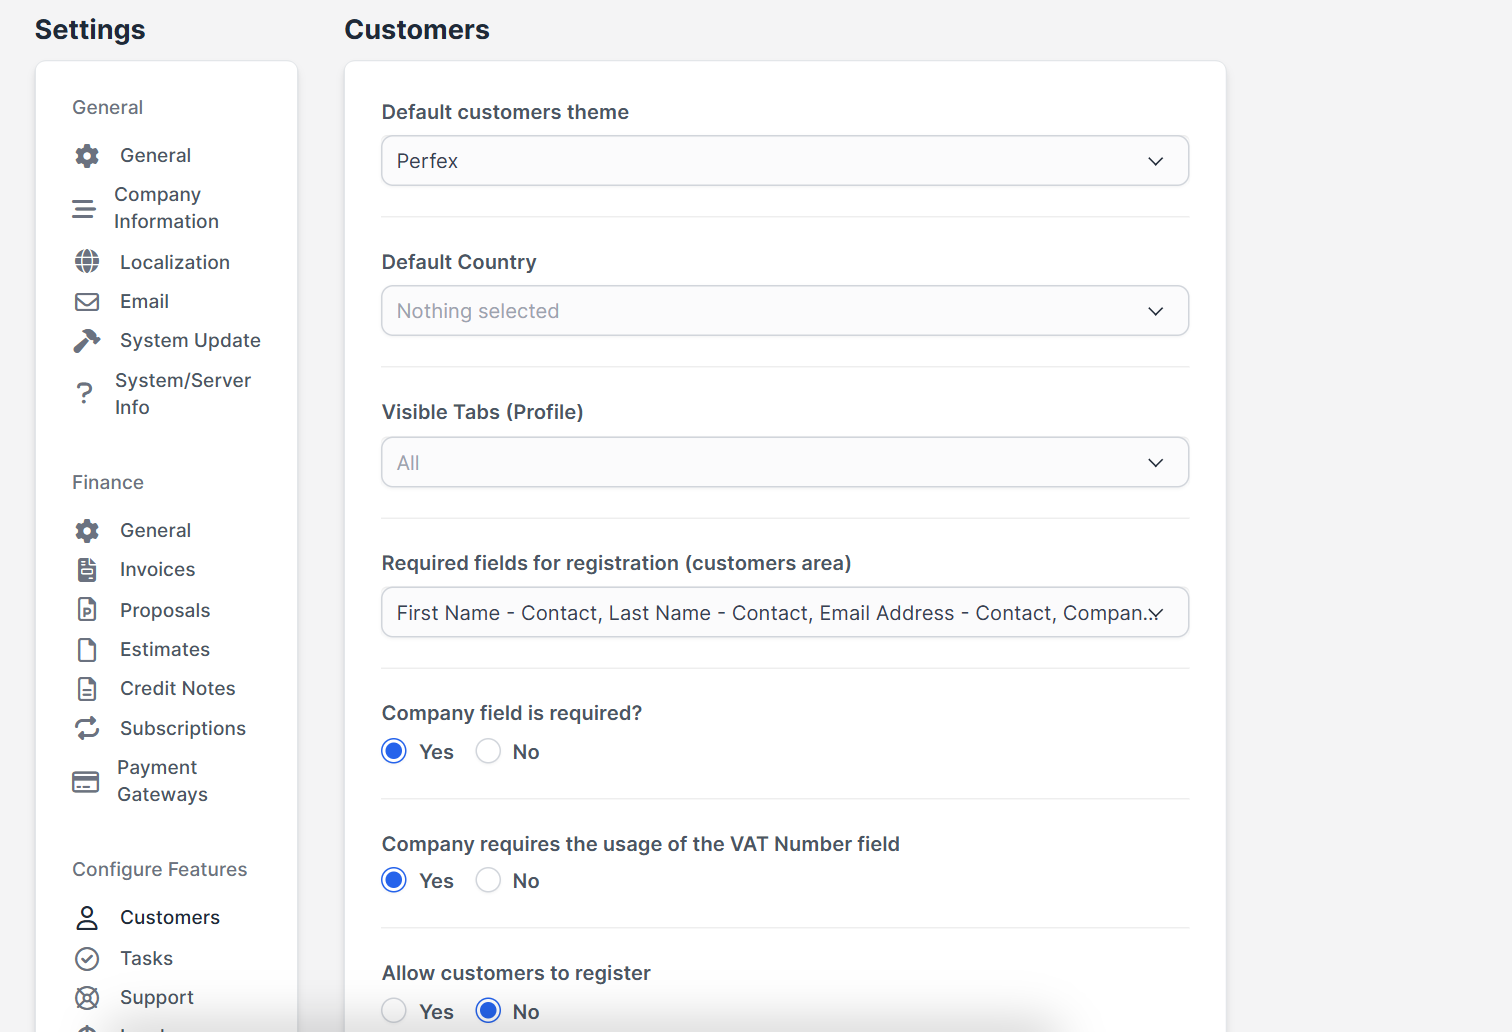
Task: Click the gear icon beside General settings
Action: [87, 156]
